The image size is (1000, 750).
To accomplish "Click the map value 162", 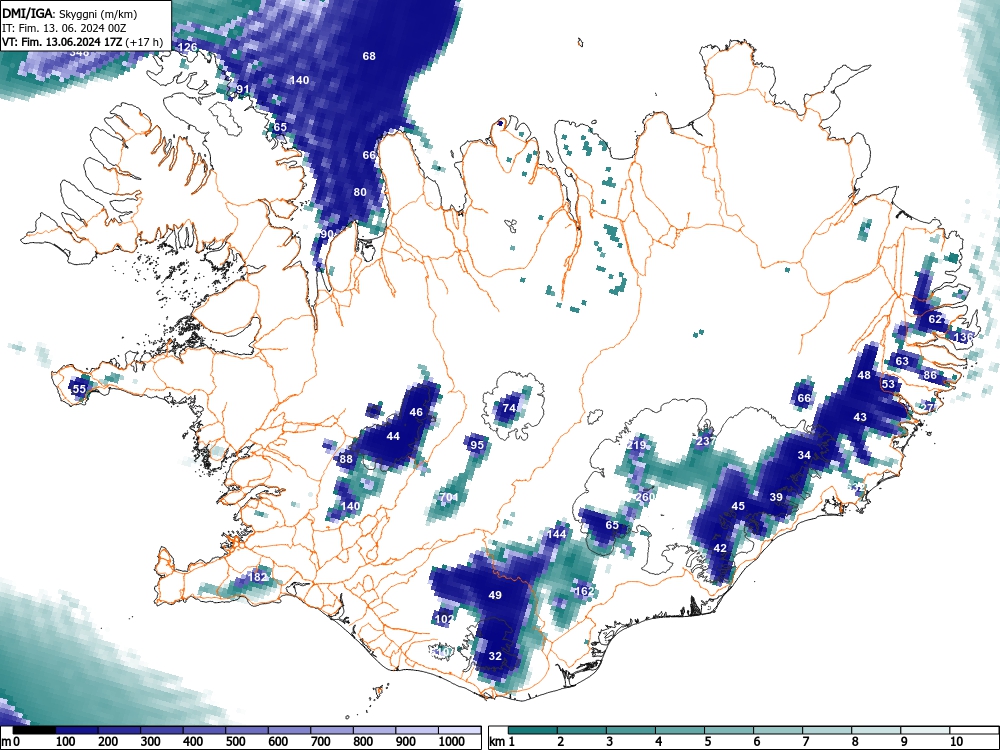I will tap(585, 591).
